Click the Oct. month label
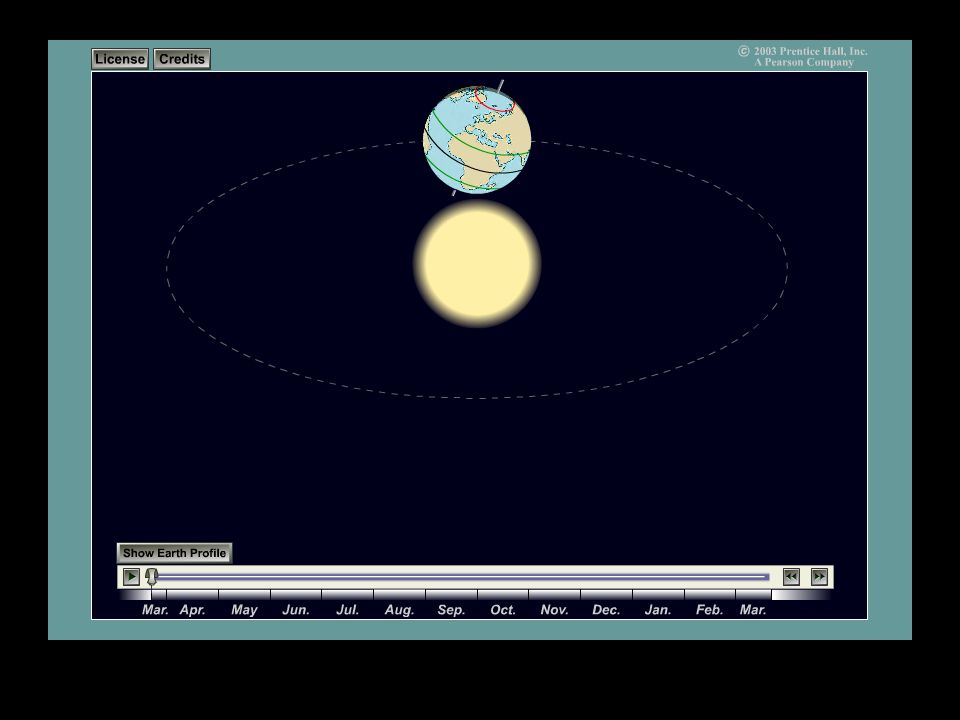This screenshot has height=720, width=960. point(503,610)
